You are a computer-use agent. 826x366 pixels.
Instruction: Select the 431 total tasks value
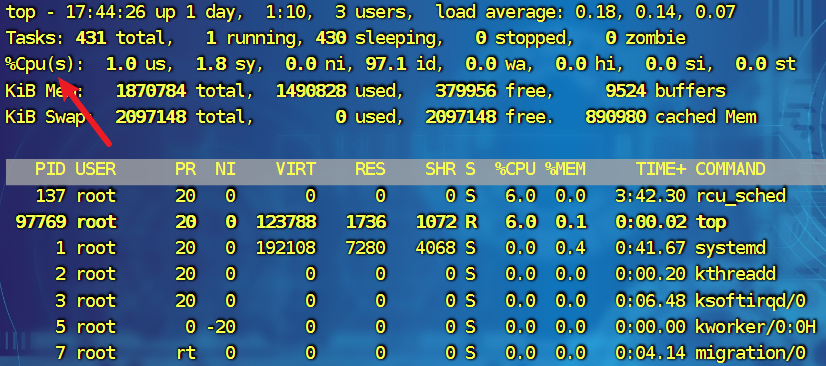coord(91,38)
